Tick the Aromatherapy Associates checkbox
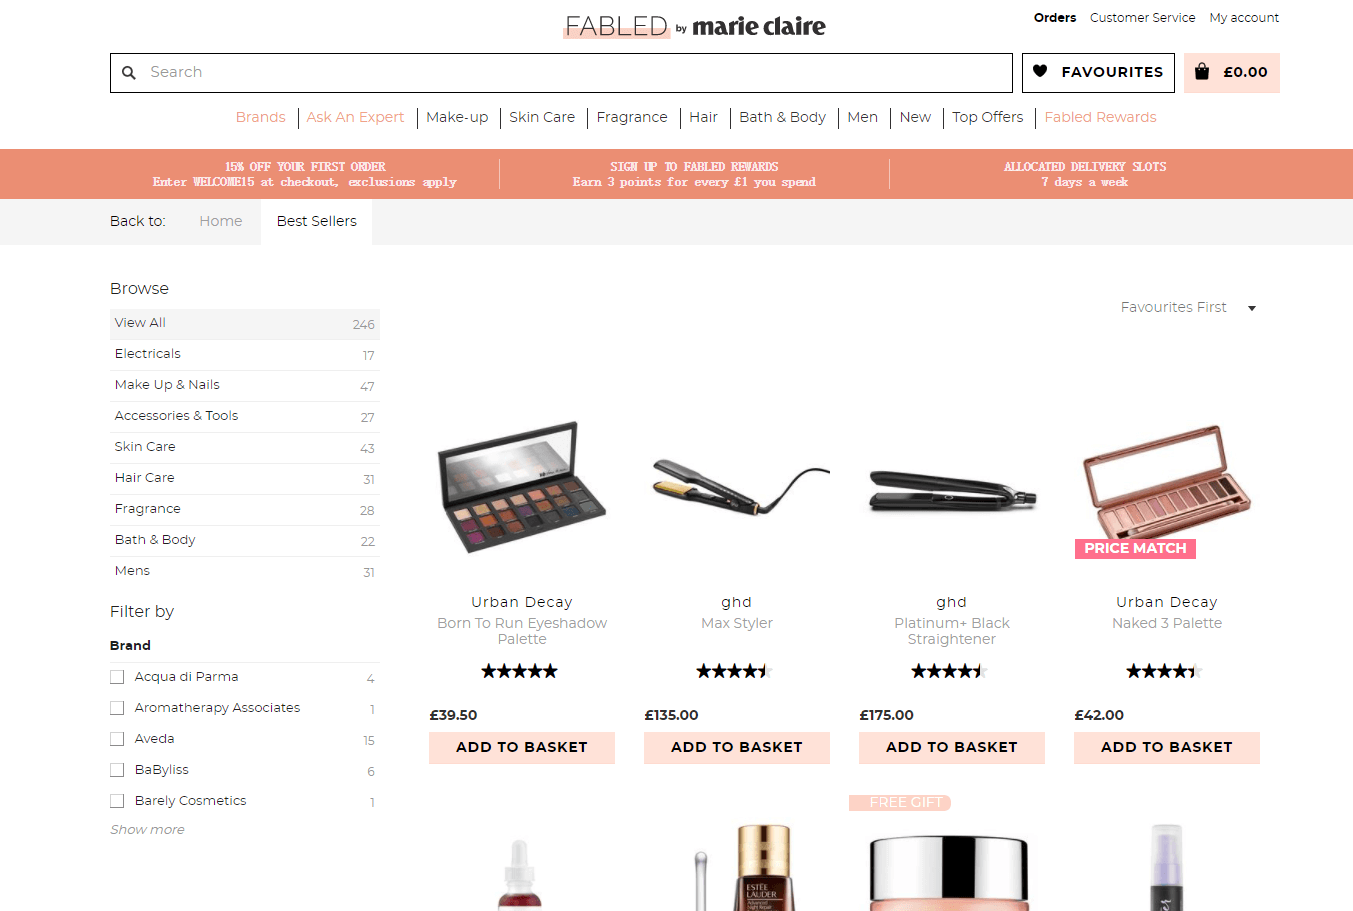 click(x=117, y=708)
